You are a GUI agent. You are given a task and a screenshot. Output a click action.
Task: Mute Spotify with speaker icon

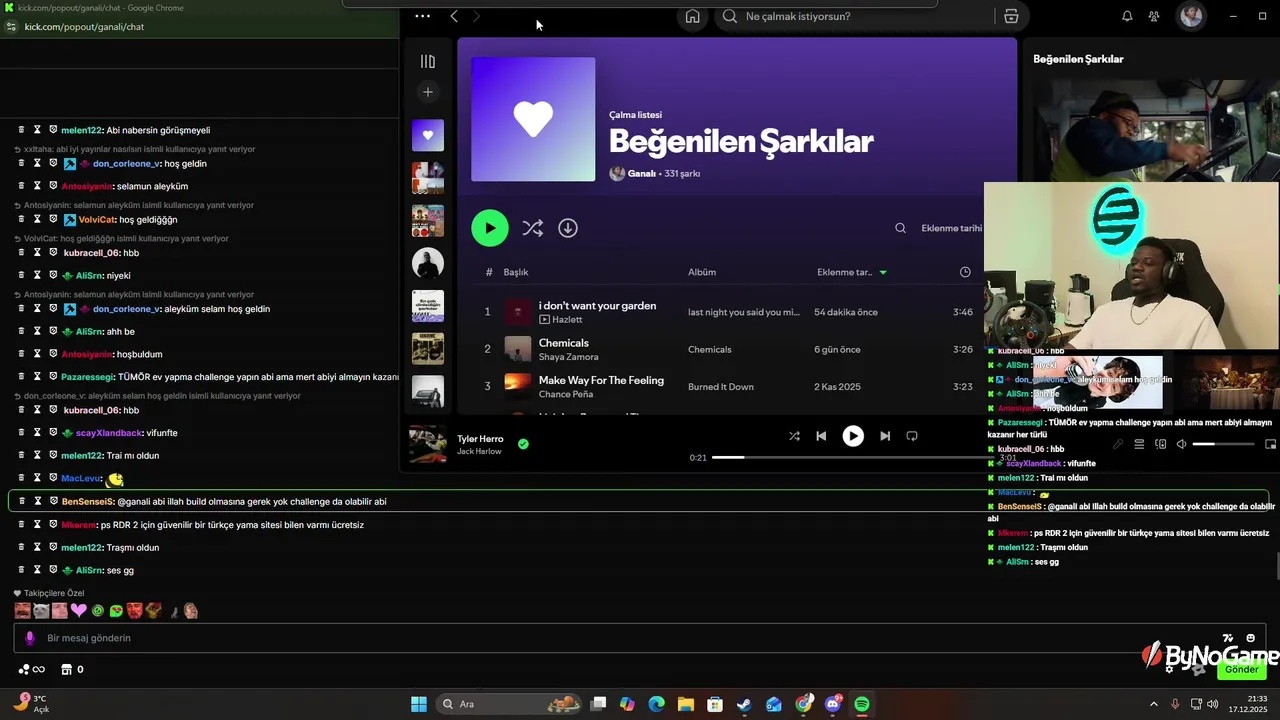point(1181,444)
